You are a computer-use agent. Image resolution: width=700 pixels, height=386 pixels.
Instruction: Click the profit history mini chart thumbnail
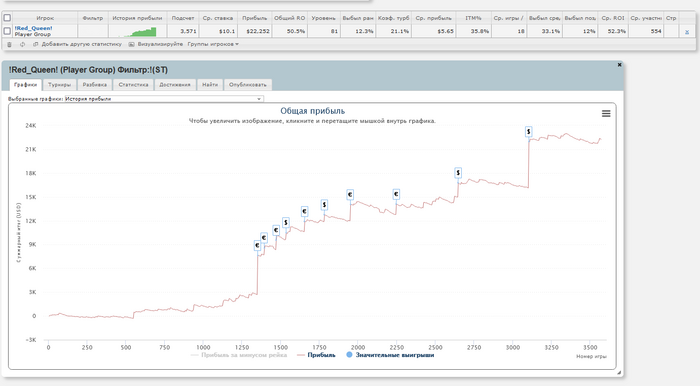138,31
